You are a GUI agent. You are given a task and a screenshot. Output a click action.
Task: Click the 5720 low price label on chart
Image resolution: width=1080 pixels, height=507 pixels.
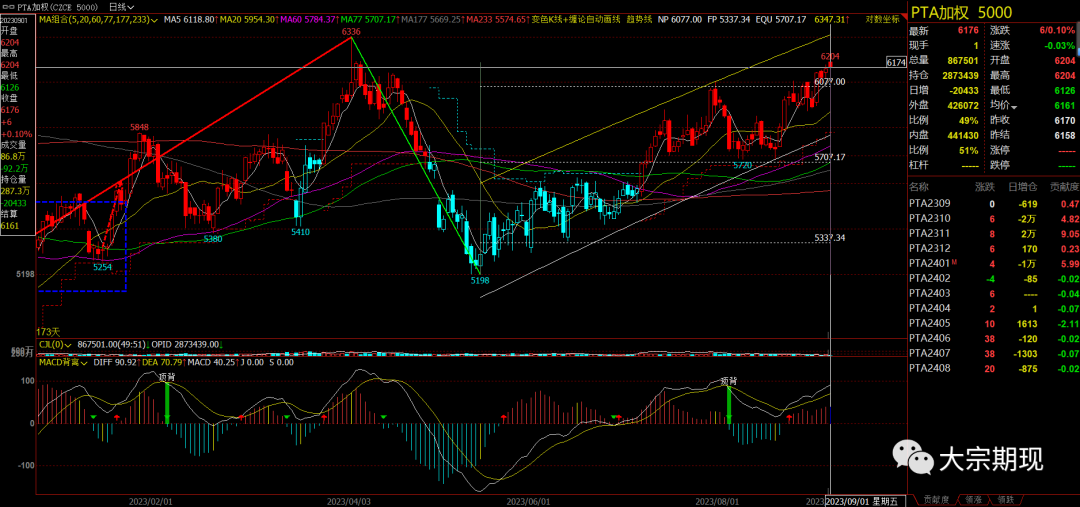741,166
